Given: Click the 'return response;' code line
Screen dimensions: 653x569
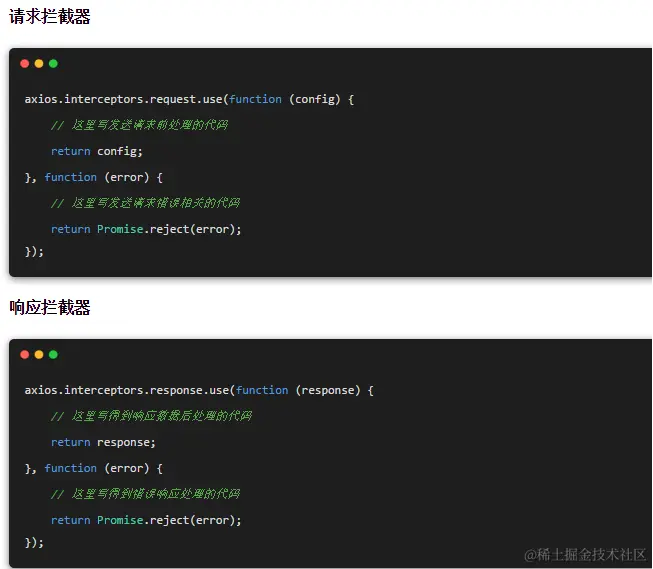Looking at the screenshot, I should pyautogui.click(x=104, y=442).
